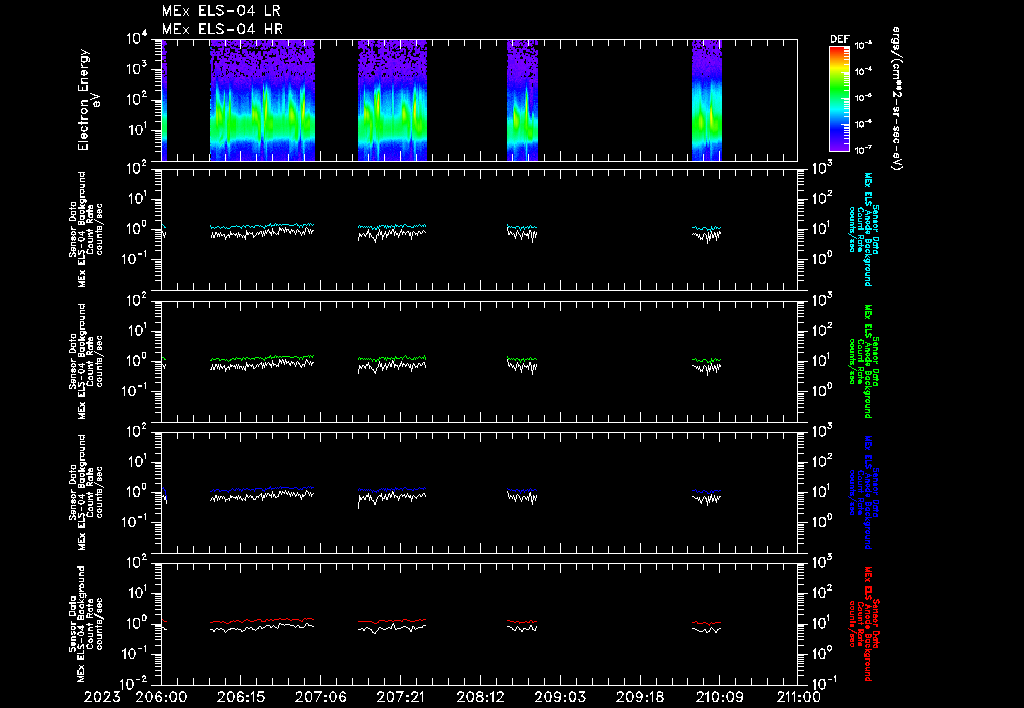Screen dimensions: 1024x708
Task: Click the '208:12' time axis label
Action: tap(481, 698)
